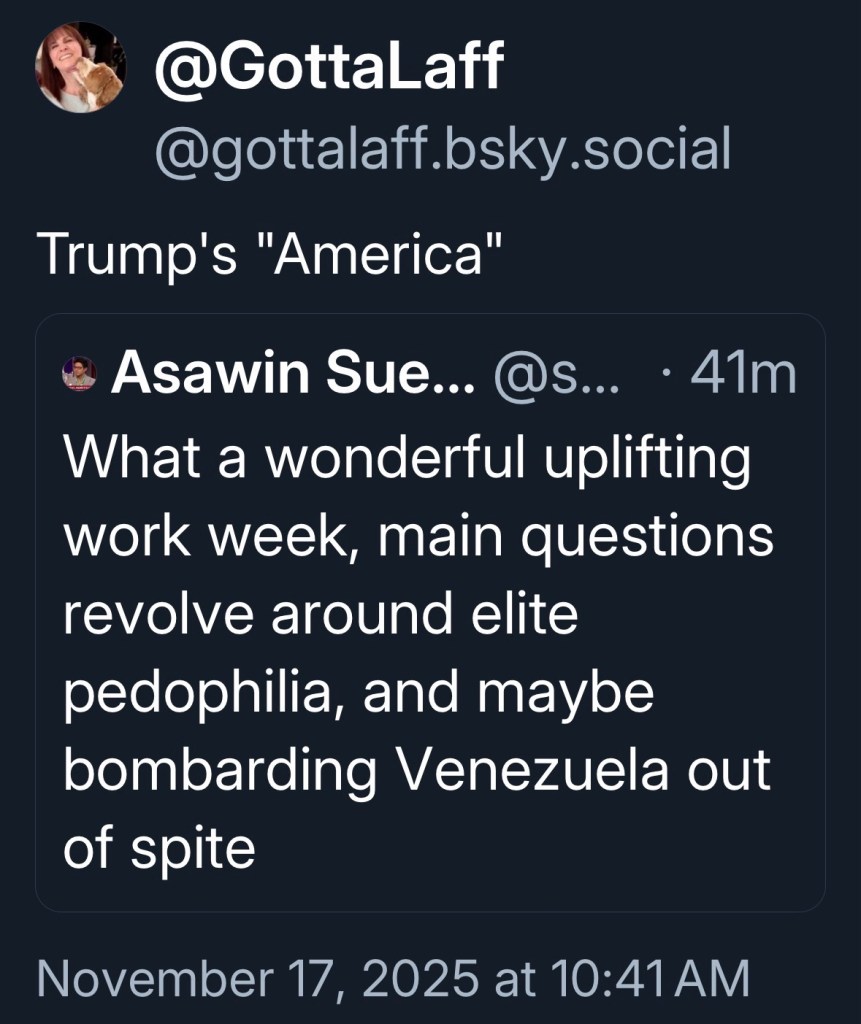Screen dimensions: 861x1024
Task: Select the Trump's "America" post text
Action: pyautogui.click(x=269, y=256)
